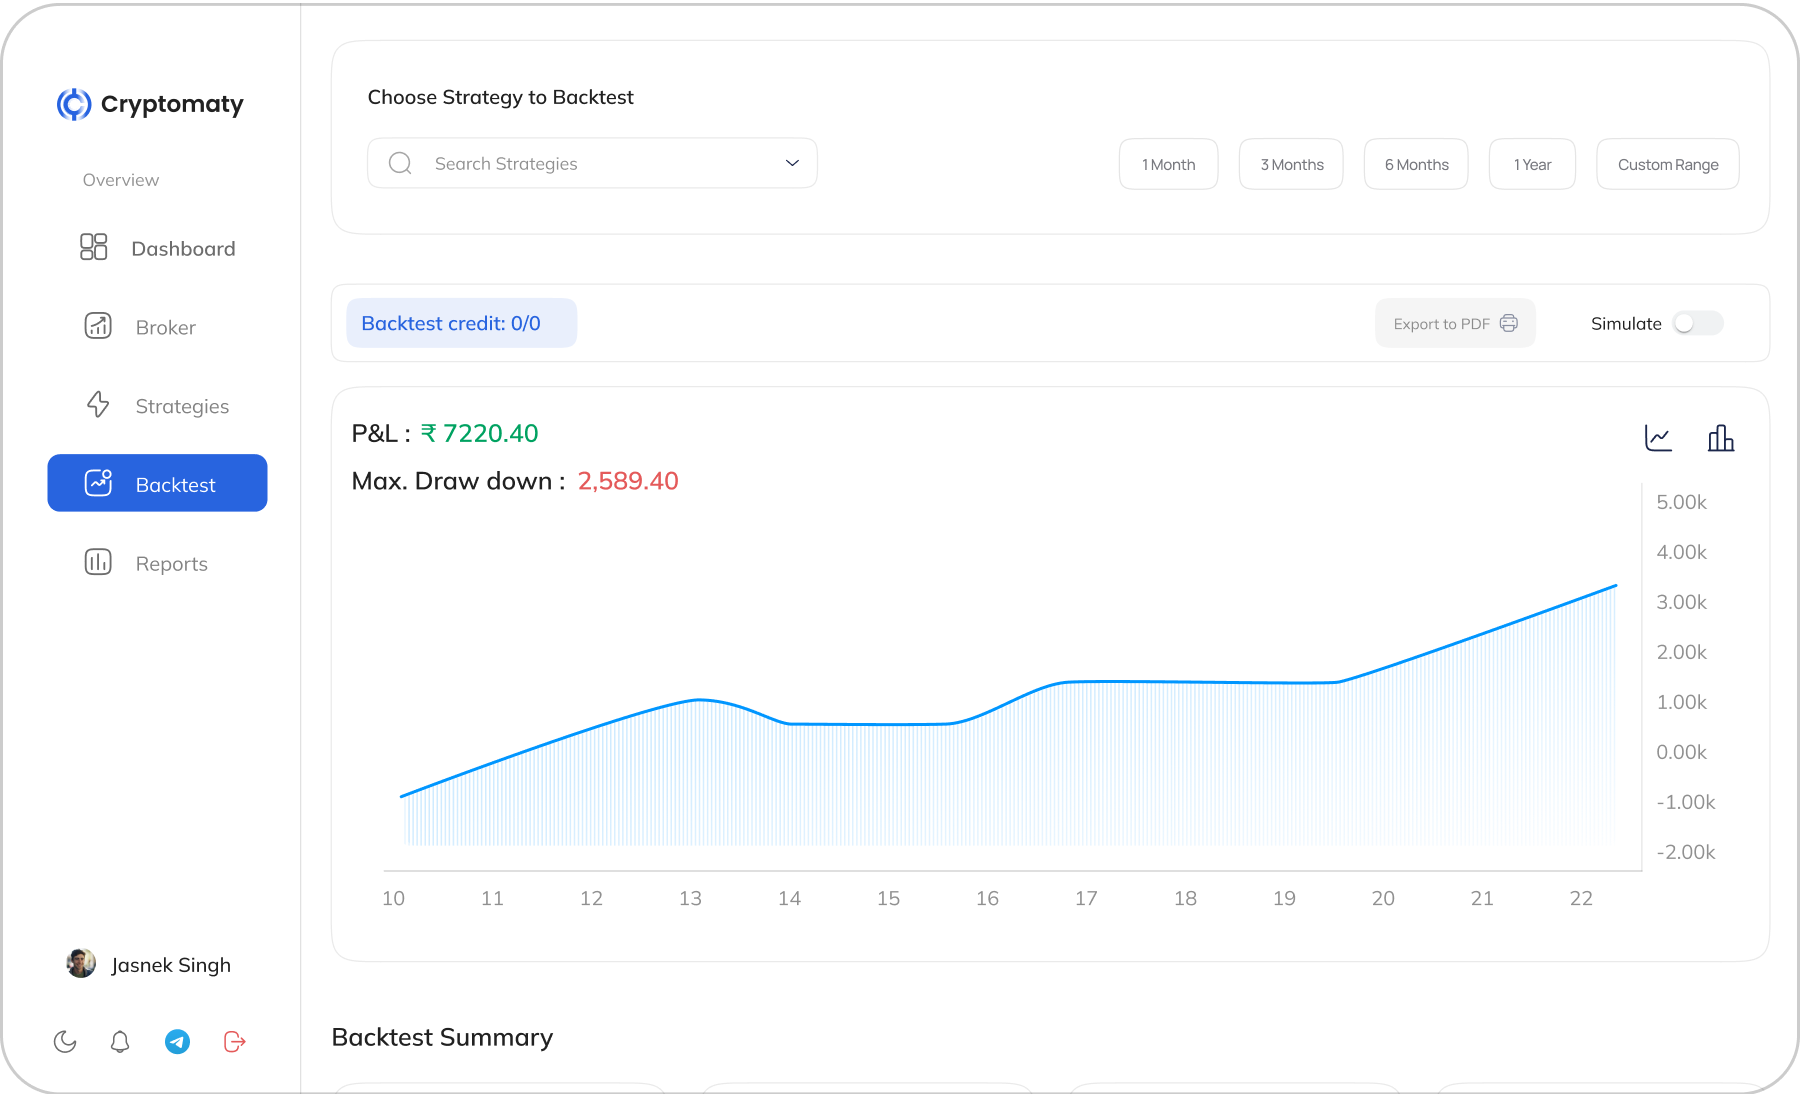The width and height of the screenshot is (1800, 1094).
Task: Expand the Search Strategies dropdown
Action: (790, 162)
